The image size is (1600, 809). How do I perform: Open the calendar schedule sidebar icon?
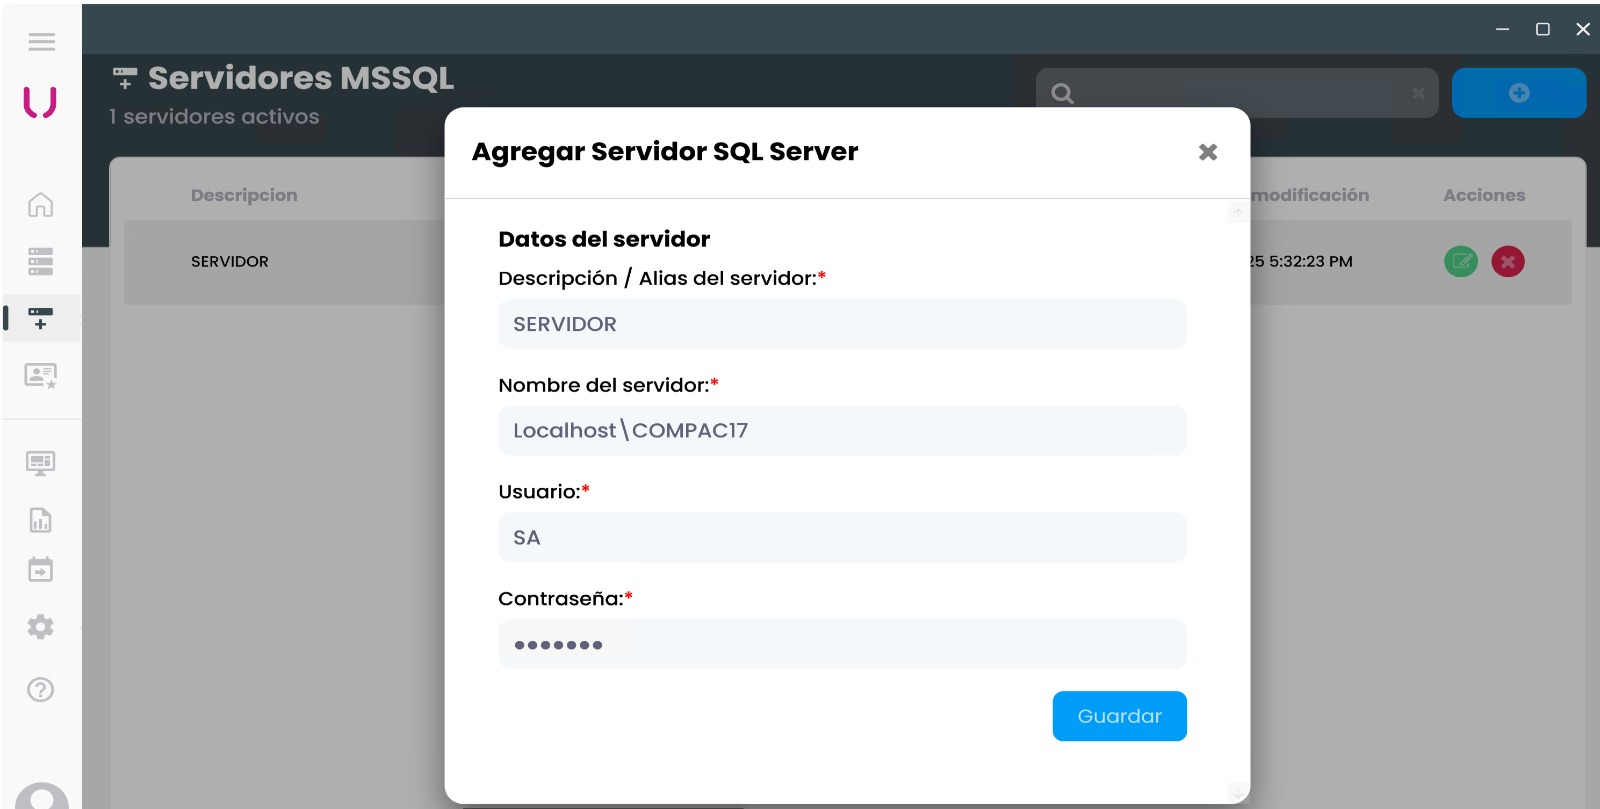coord(40,570)
